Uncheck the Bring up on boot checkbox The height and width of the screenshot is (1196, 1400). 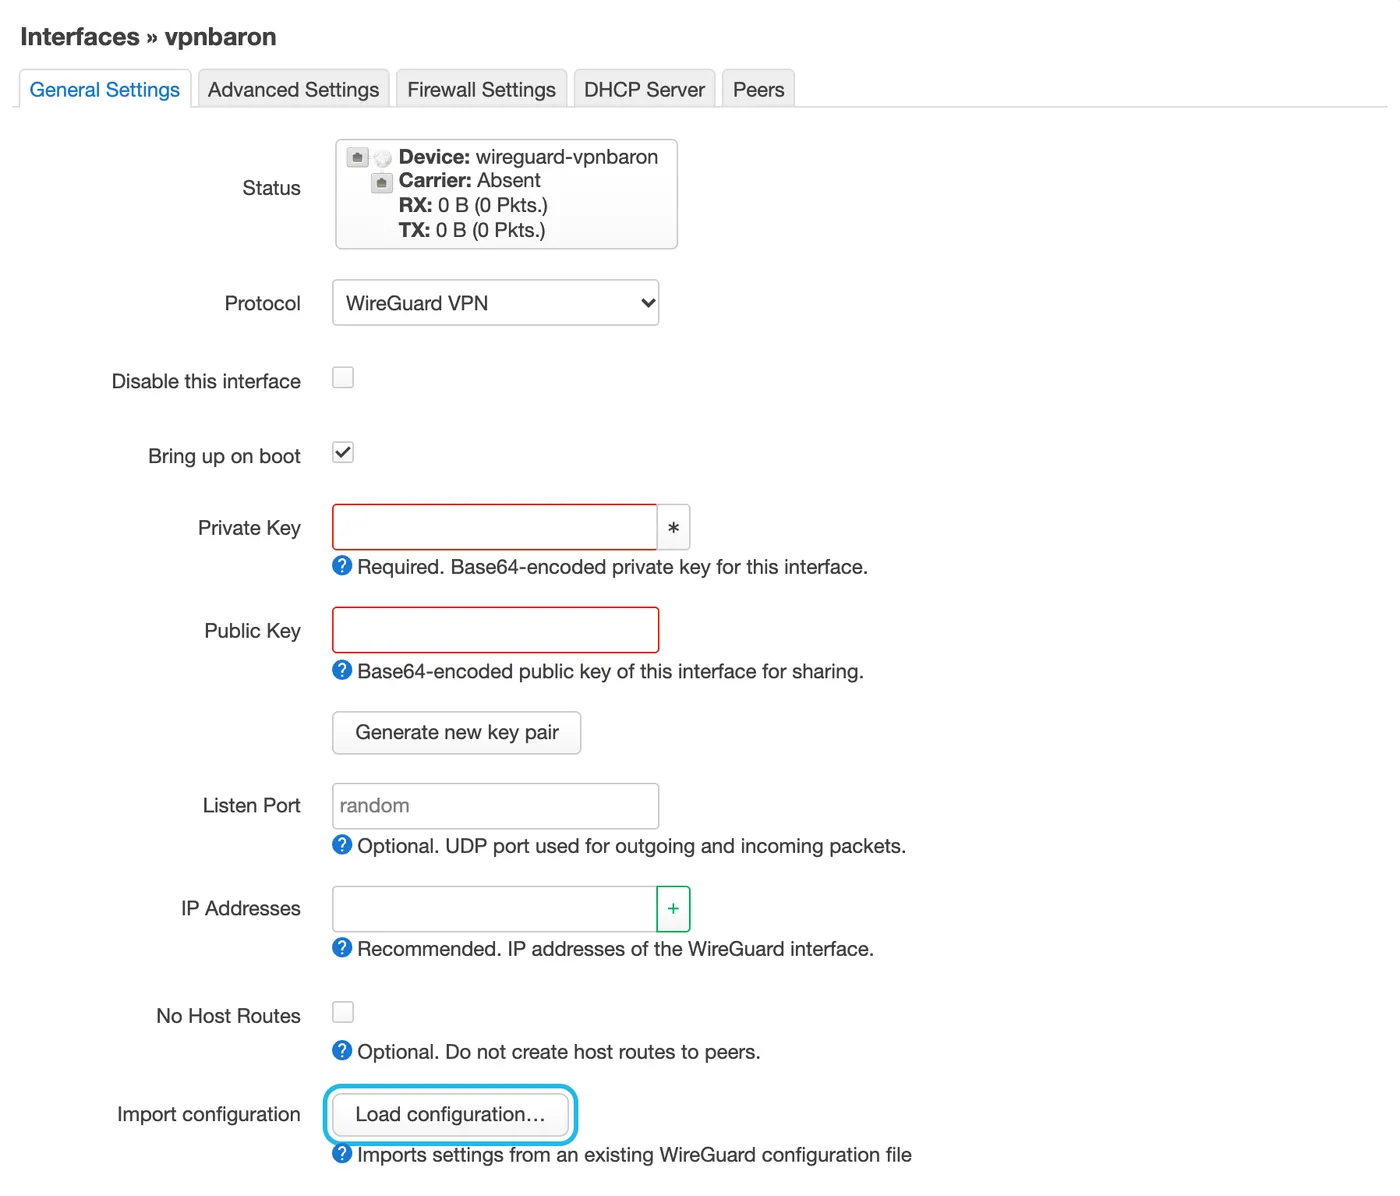pyautogui.click(x=343, y=452)
